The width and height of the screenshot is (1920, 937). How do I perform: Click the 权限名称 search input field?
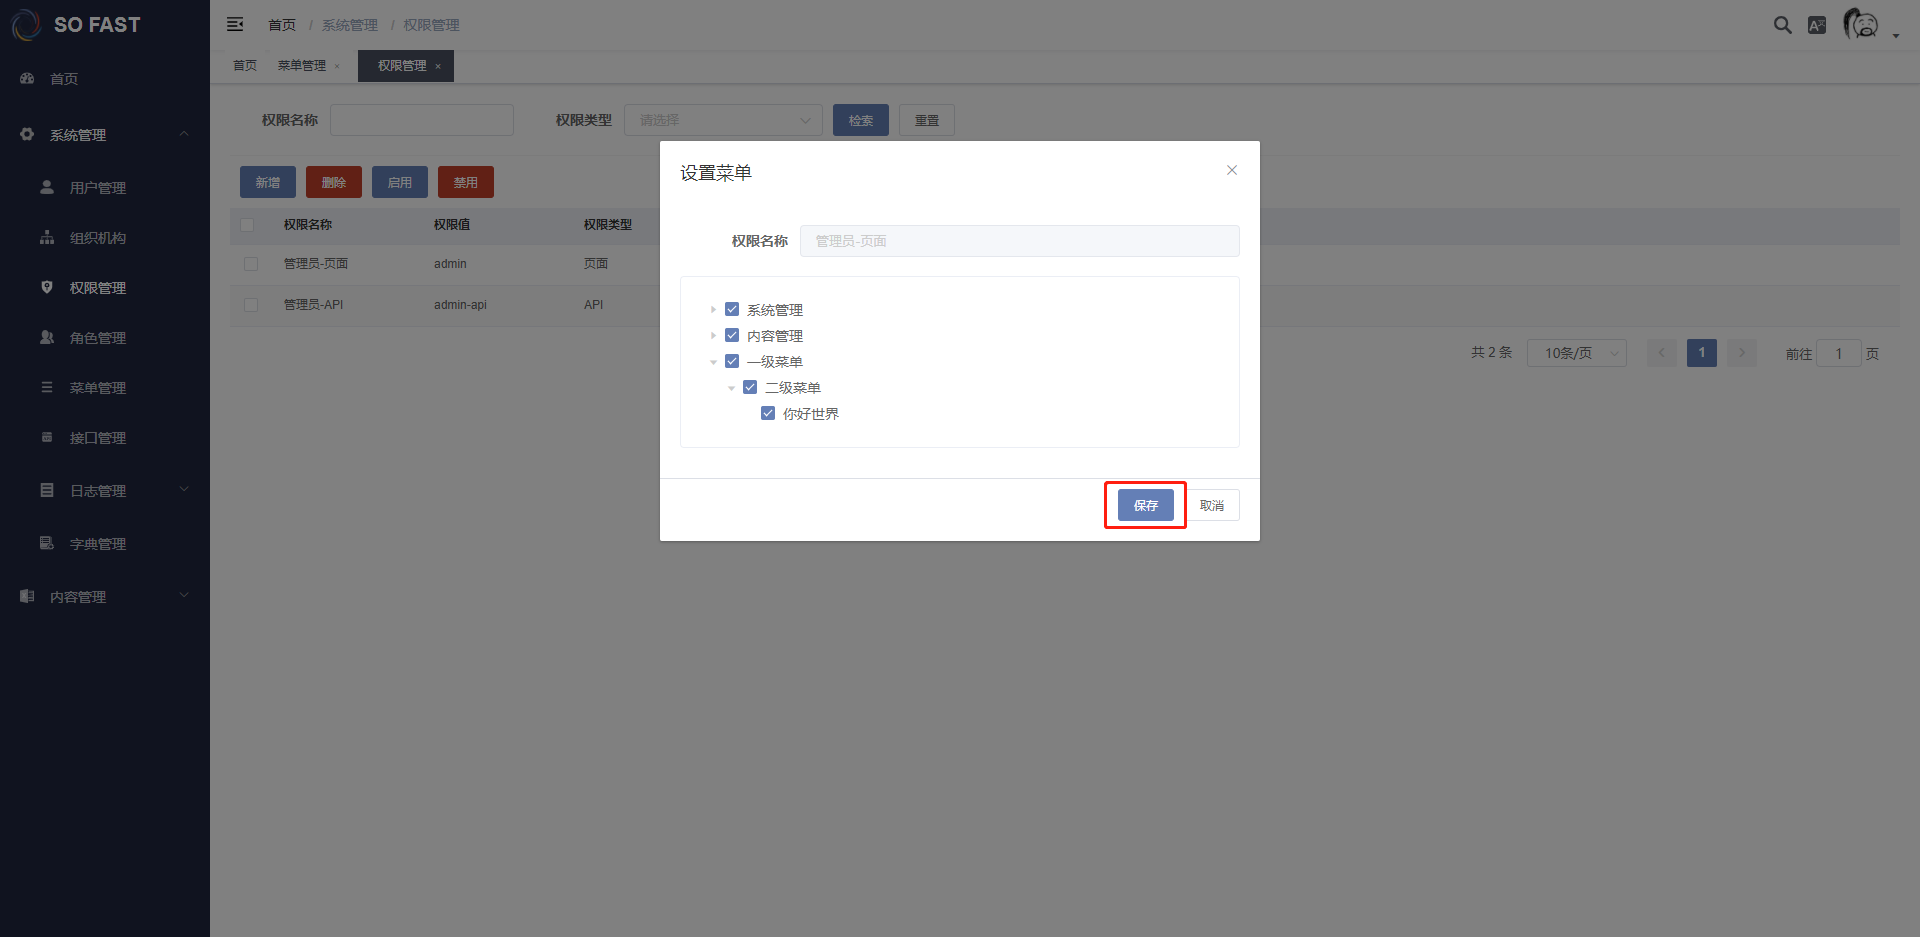(422, 120)
